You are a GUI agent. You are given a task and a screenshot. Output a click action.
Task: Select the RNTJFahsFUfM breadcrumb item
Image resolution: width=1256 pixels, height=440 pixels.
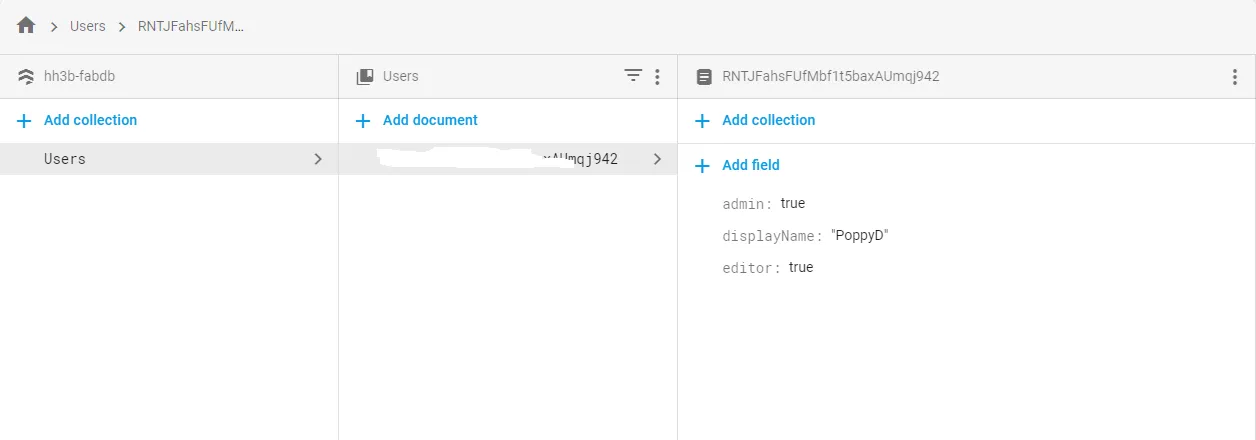coord(191,26)
